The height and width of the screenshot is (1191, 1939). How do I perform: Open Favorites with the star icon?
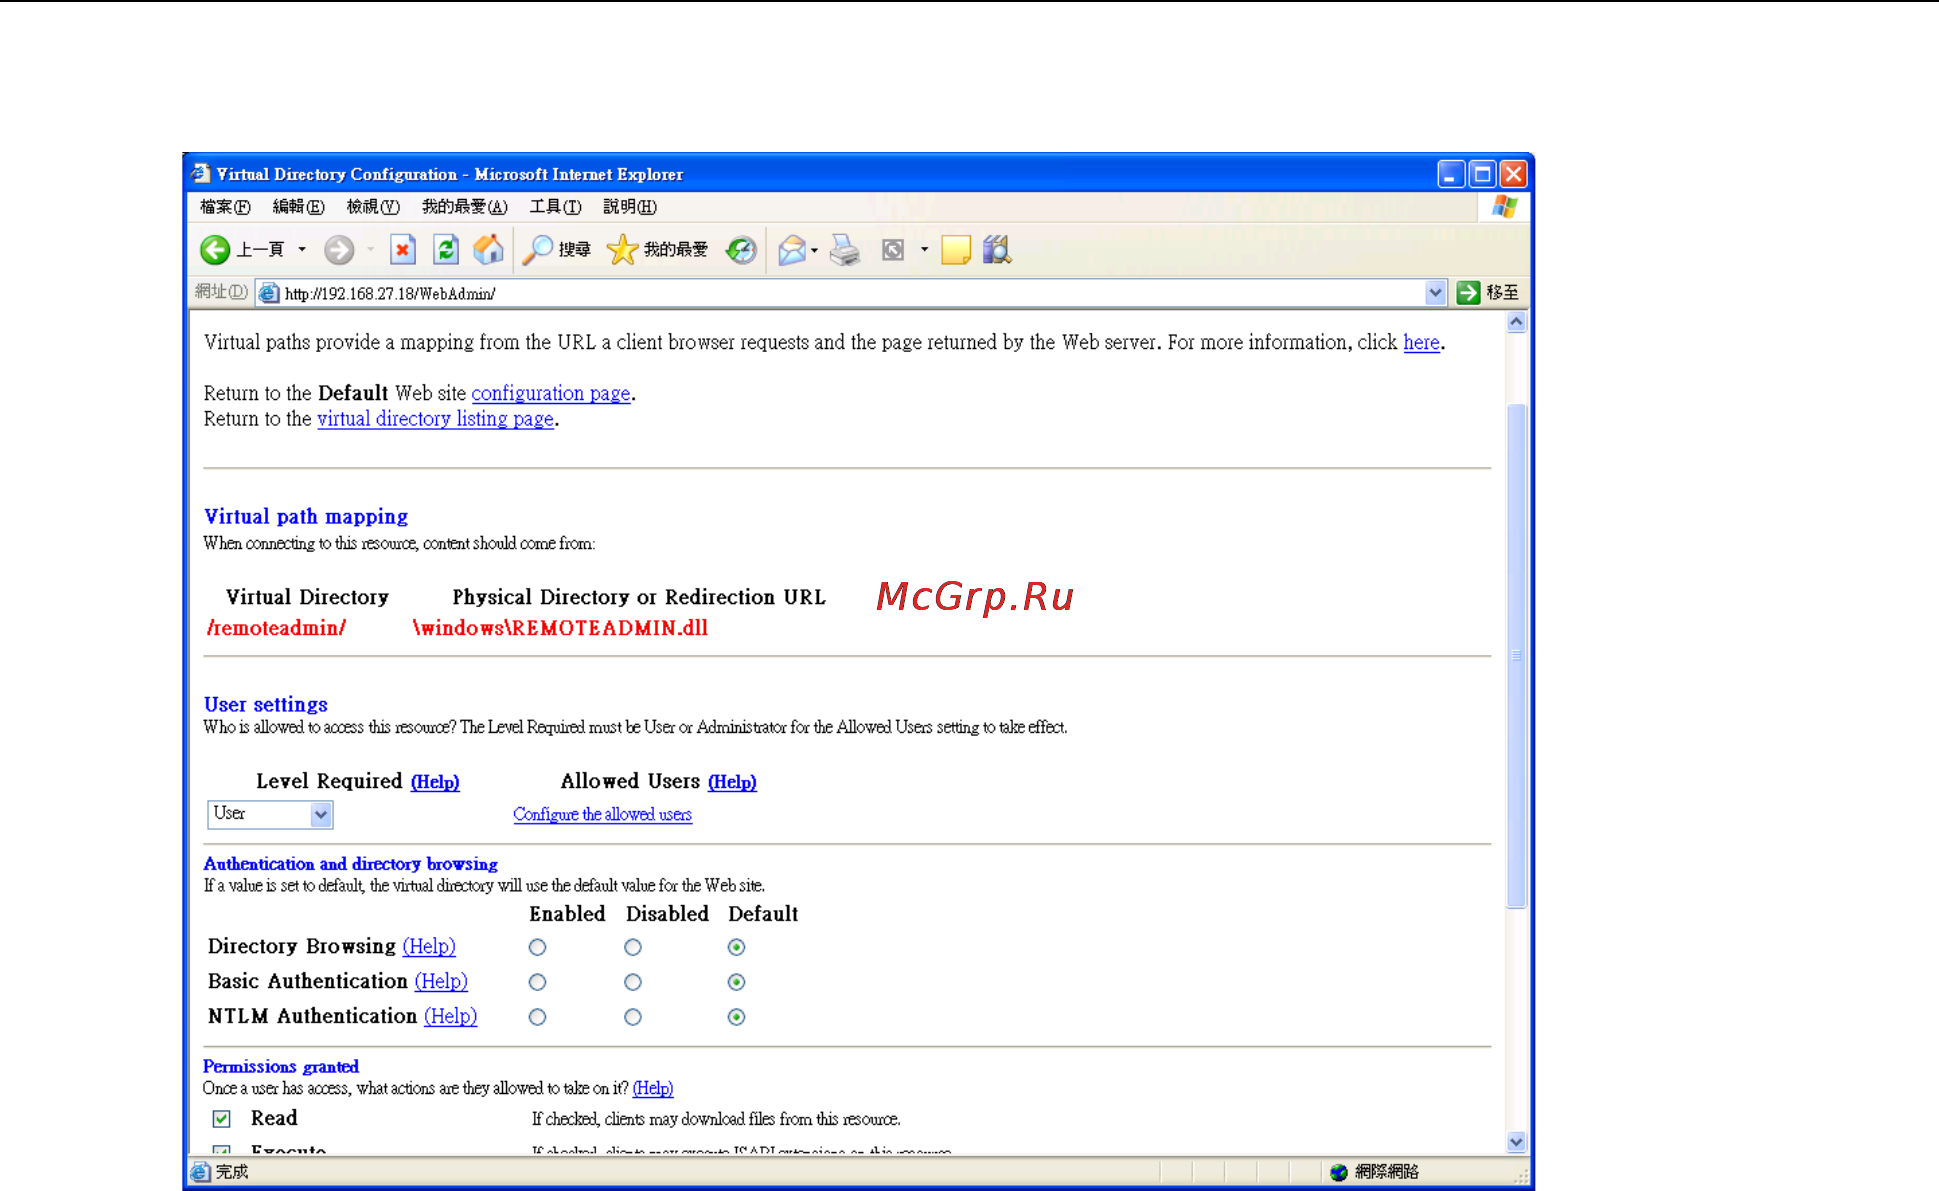pos(622,250)
